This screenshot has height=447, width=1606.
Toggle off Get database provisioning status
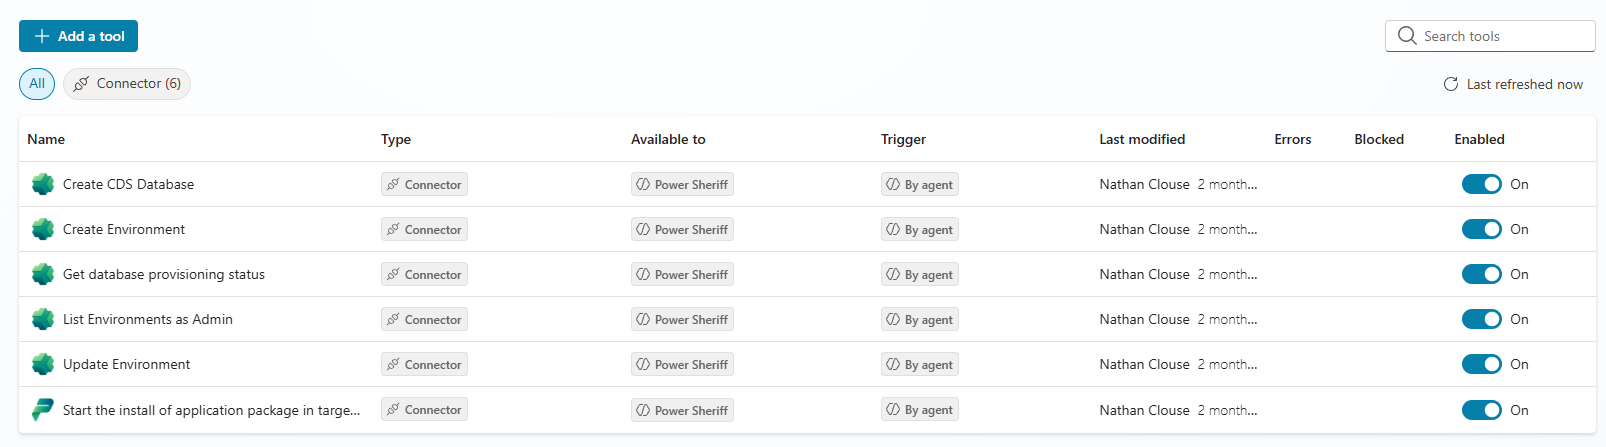[1481, 274]
